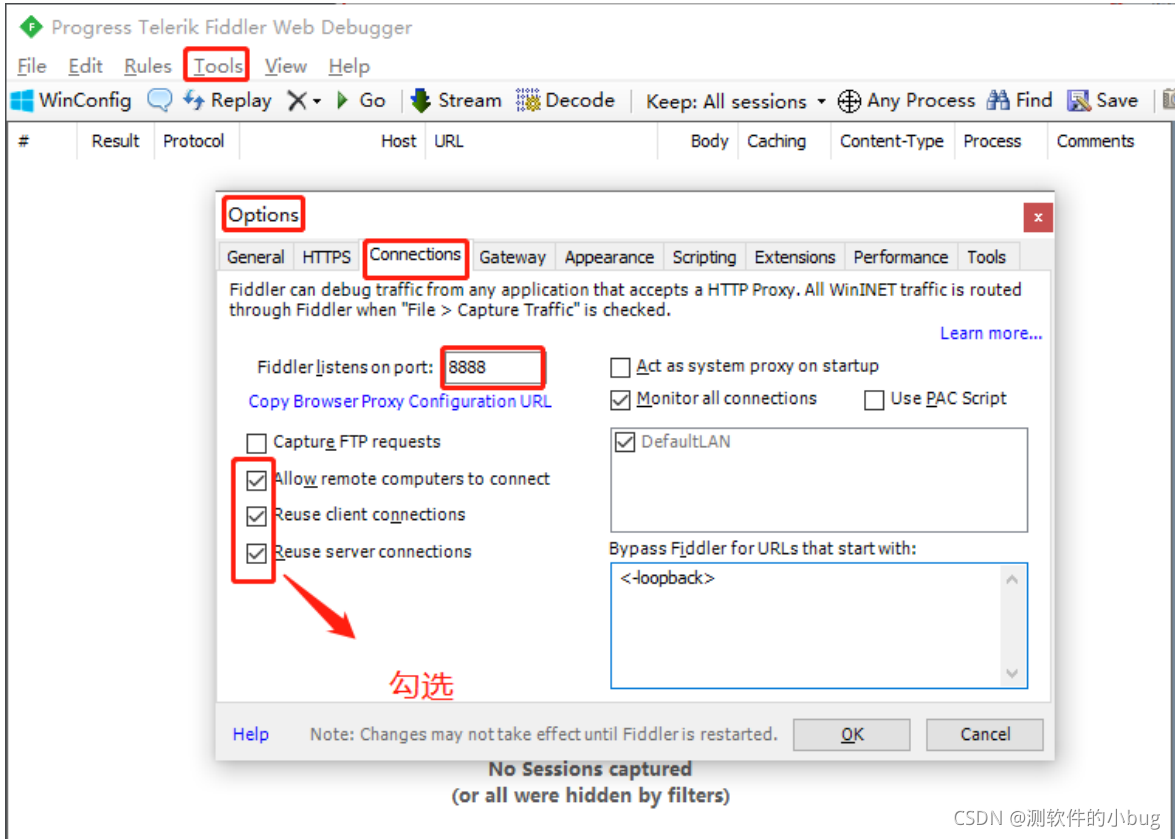Confirm settings with the OK button
1175x839 pixels.
(852, 734)
